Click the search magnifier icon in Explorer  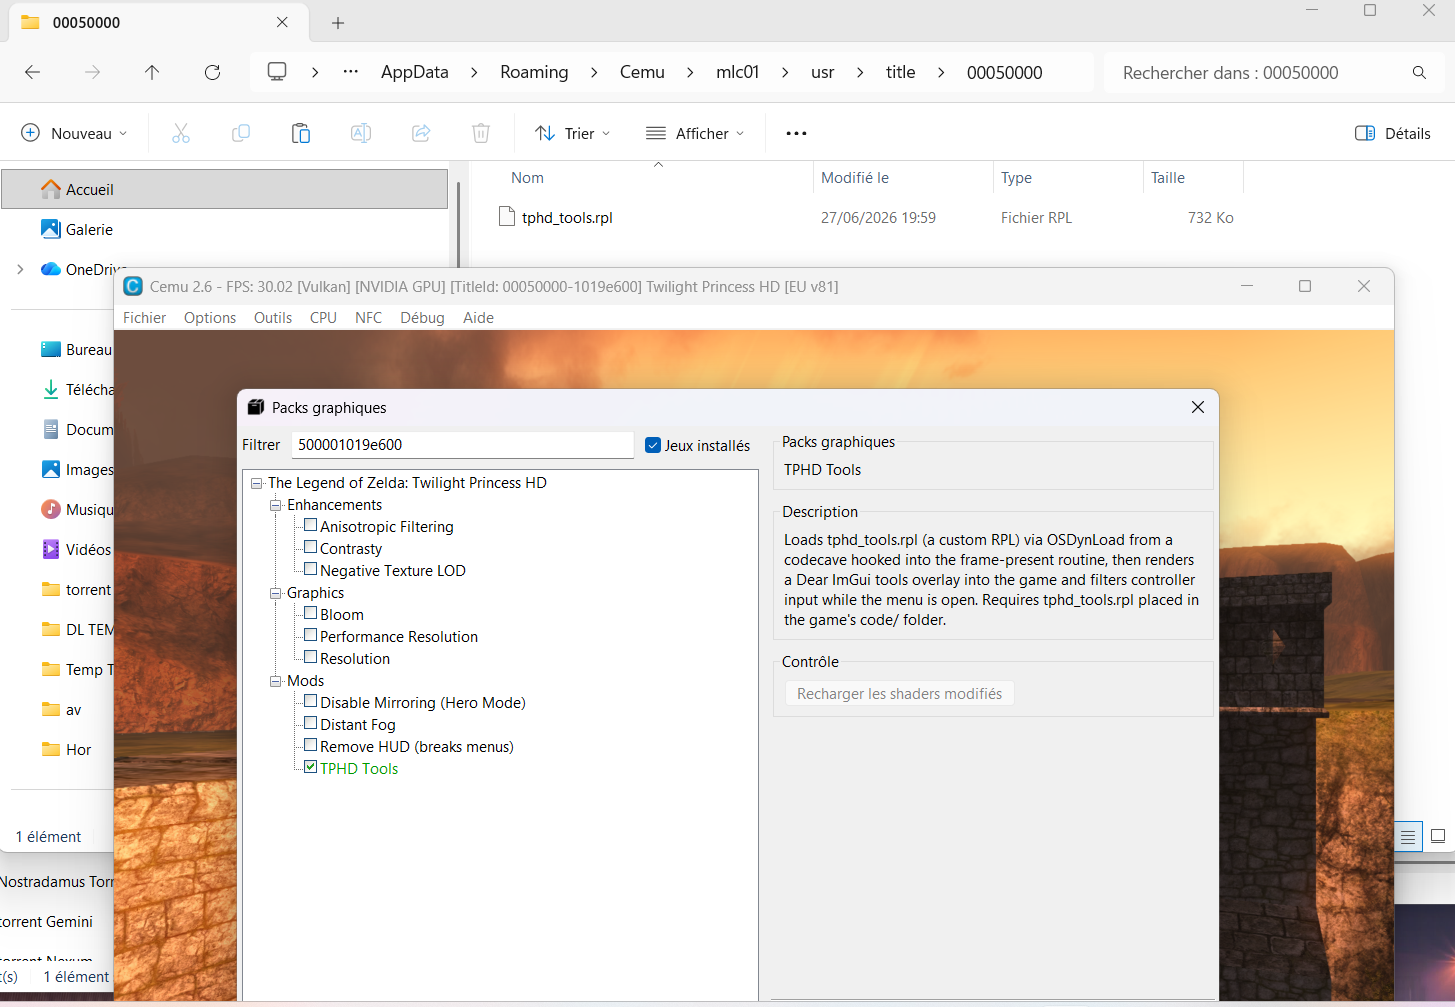click(x=1419, y=72)
